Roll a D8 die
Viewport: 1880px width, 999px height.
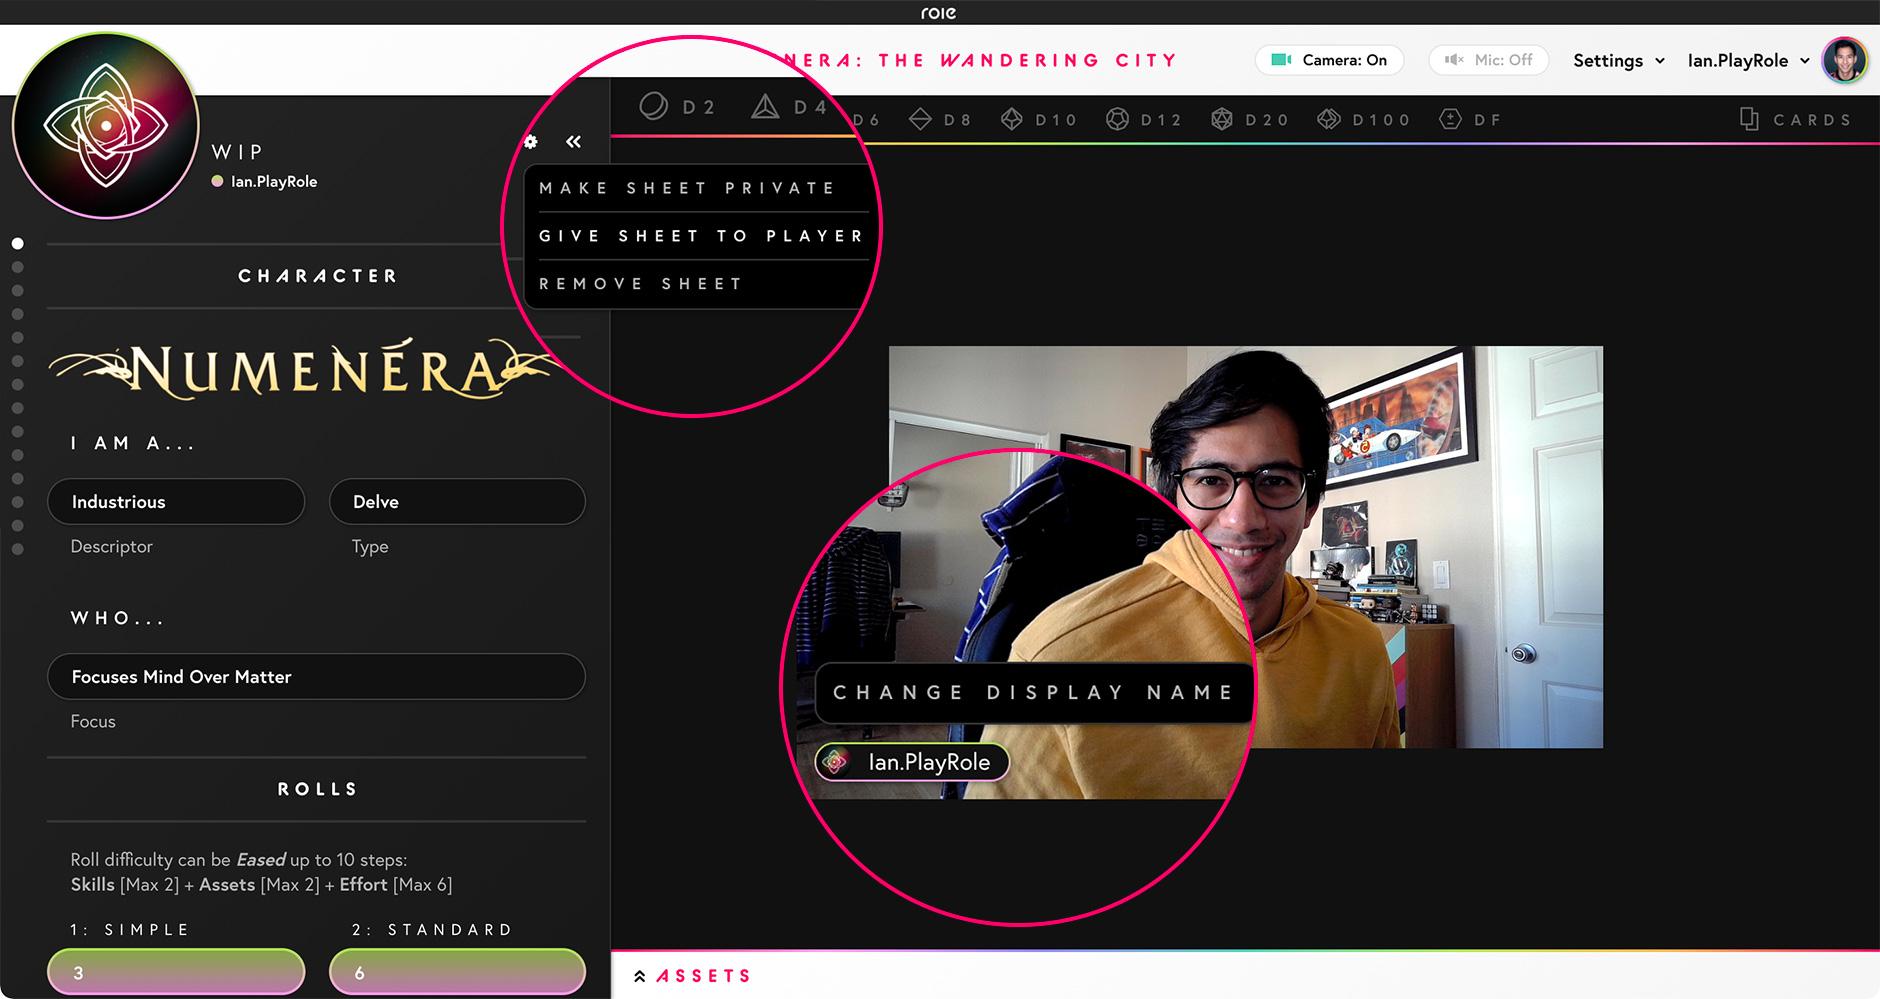(x=940, y=120)
